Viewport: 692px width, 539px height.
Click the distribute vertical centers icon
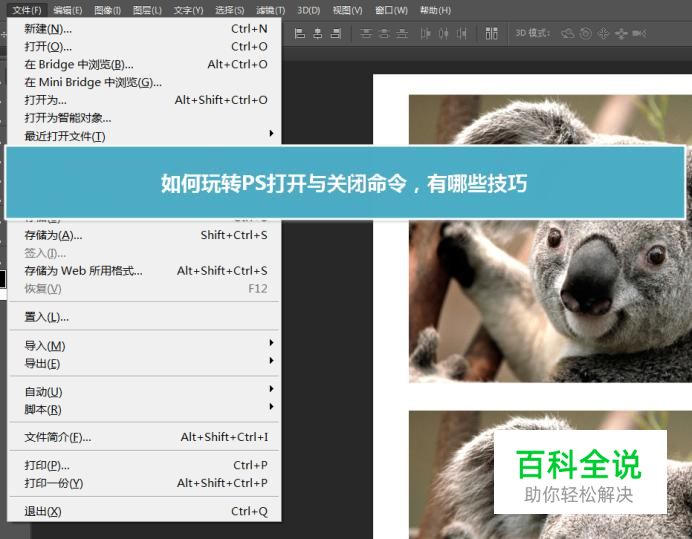(x=384, y=33)
